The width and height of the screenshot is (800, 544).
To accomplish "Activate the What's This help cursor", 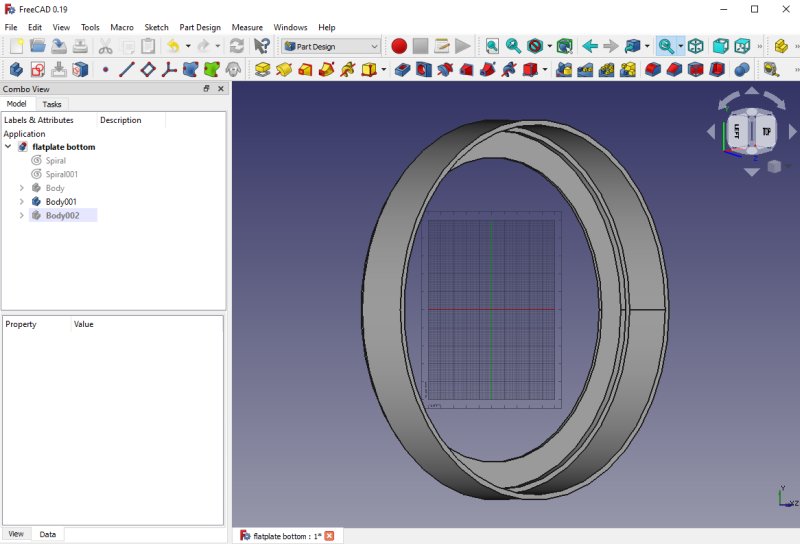I will coord(262,46).
